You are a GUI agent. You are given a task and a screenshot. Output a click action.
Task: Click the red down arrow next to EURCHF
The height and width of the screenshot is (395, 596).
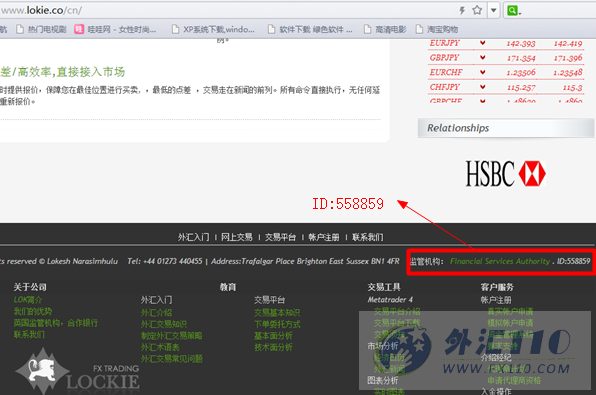tap(482, 72)
